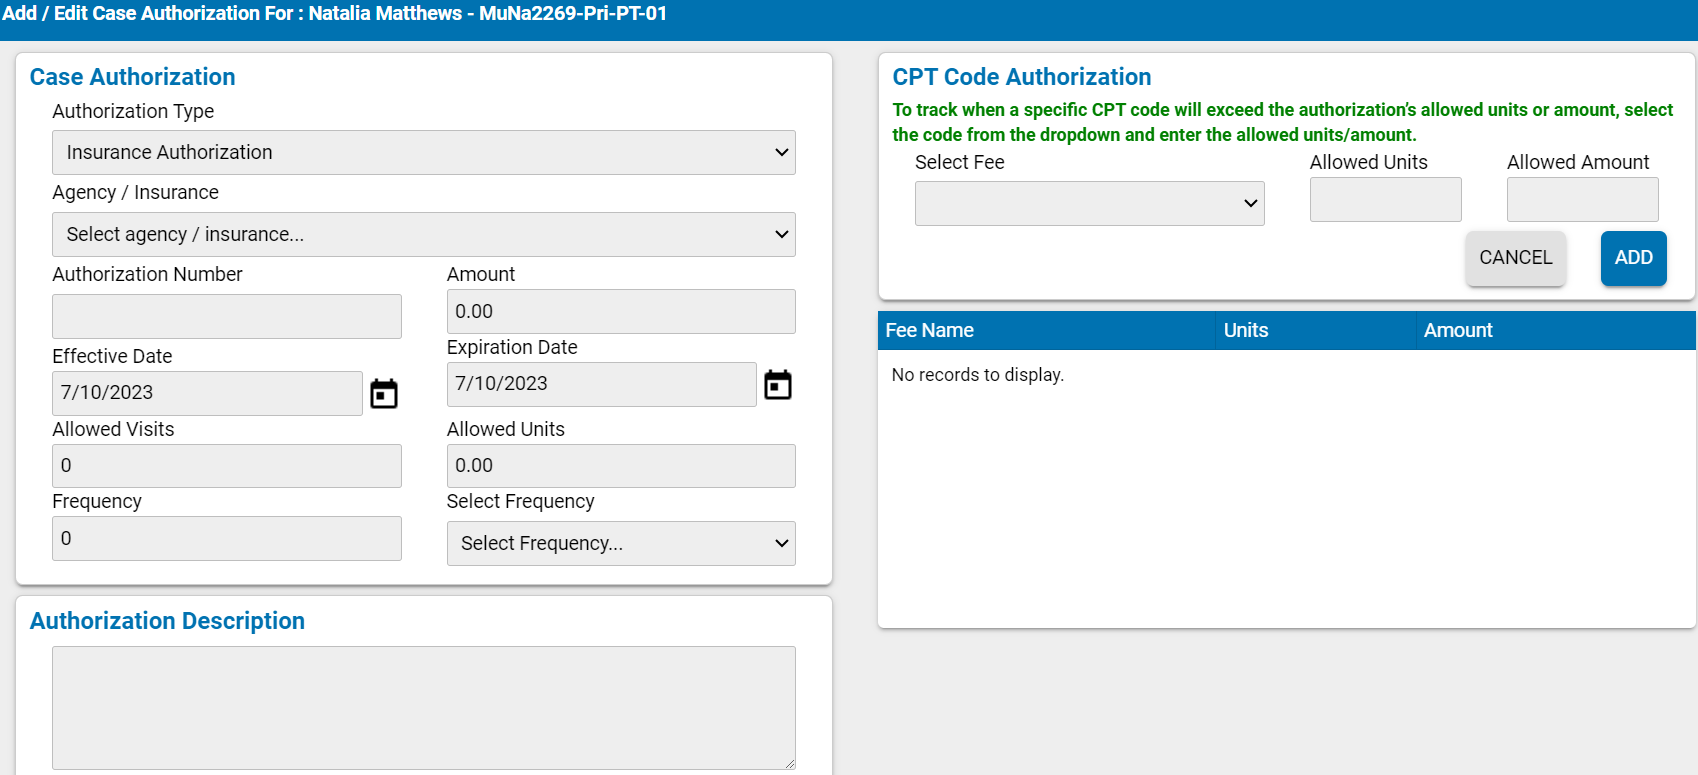The width and height of the screenshot is (1698, 775).
Task: Click inside the Authorization Description text area
Action: coord(423,707)
